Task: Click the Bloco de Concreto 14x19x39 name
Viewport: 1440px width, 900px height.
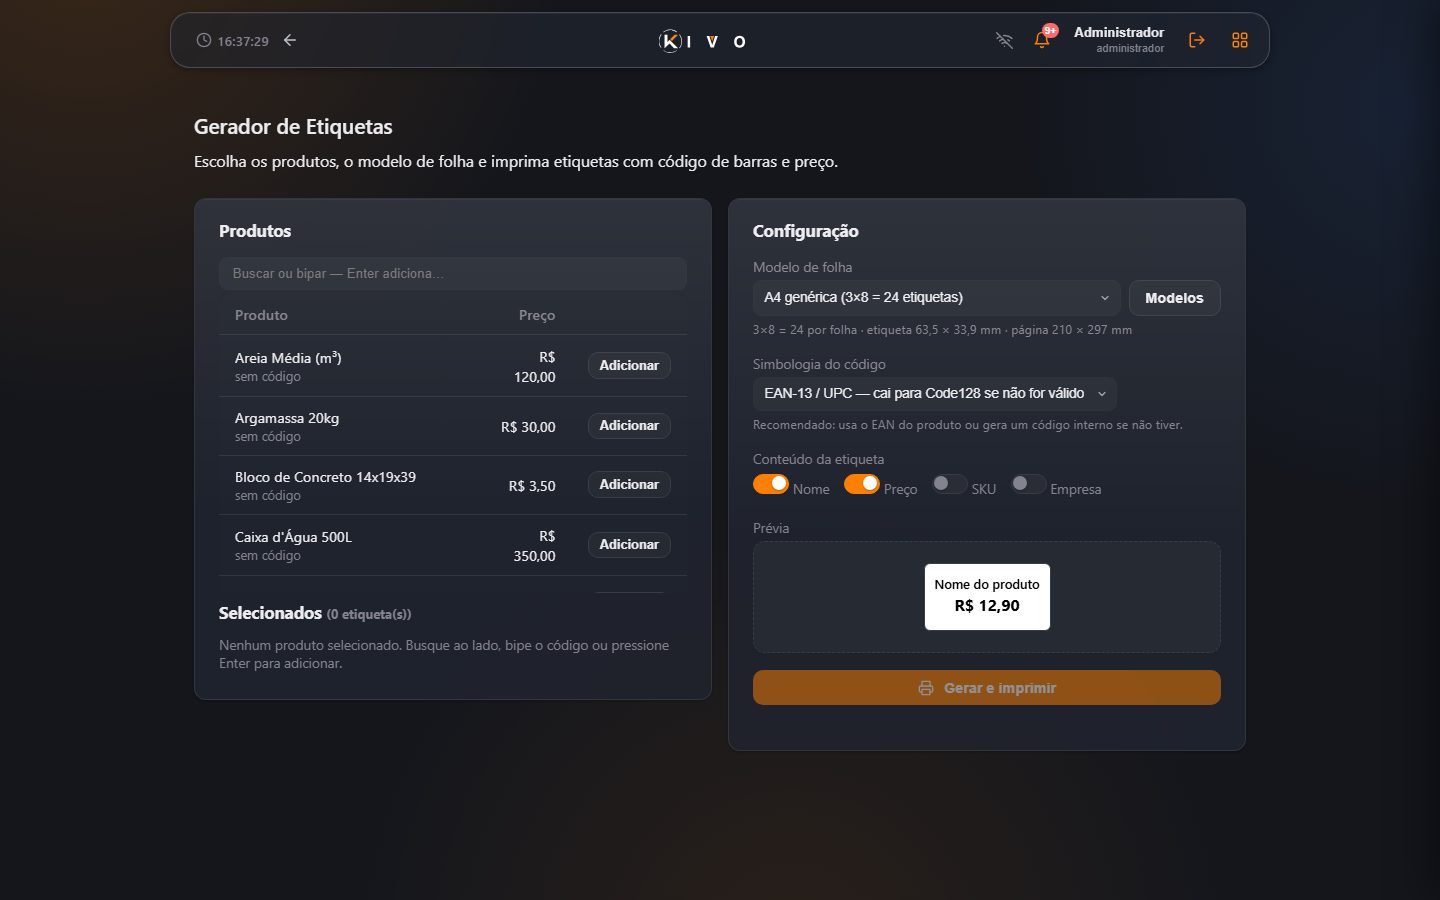Action: tap(325, 477)
